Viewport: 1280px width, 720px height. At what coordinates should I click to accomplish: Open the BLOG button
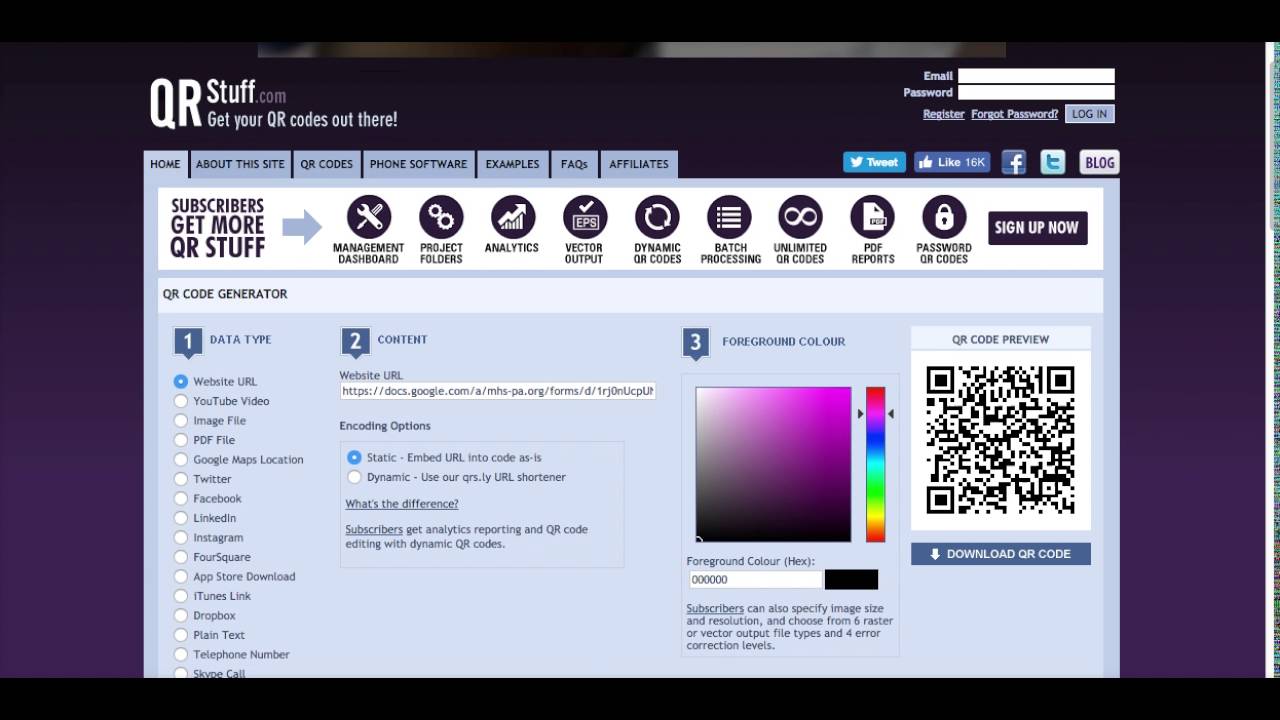[1099, 163]
